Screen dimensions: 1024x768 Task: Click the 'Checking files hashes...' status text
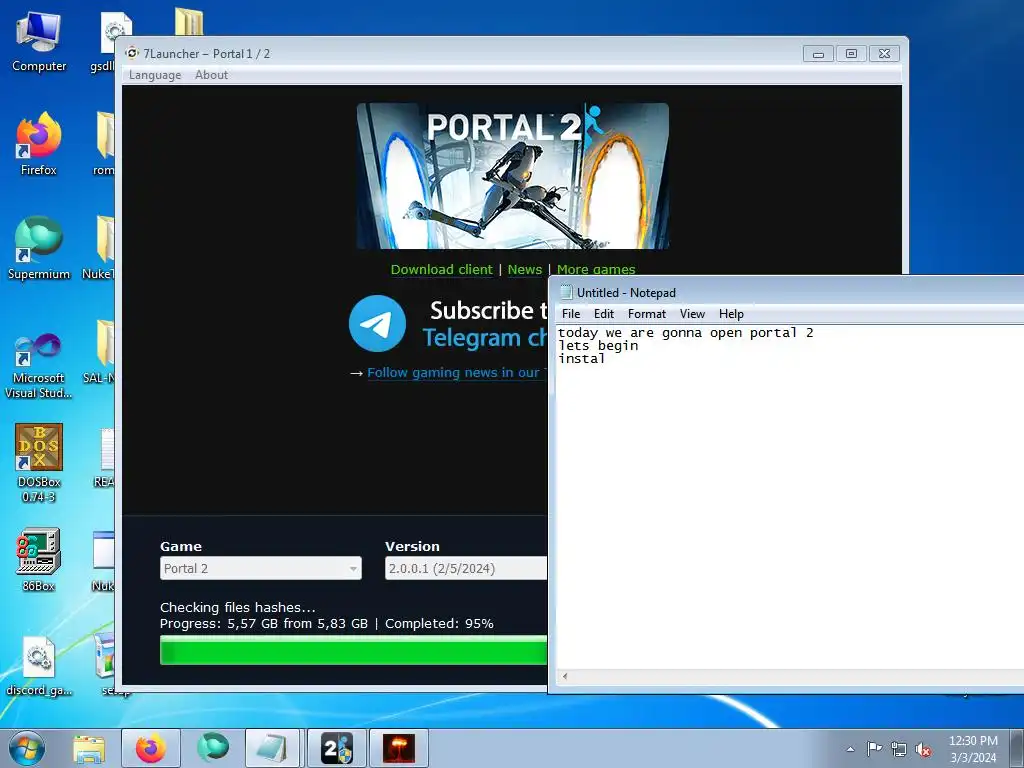pyautogui.click(x=238, y=607)
